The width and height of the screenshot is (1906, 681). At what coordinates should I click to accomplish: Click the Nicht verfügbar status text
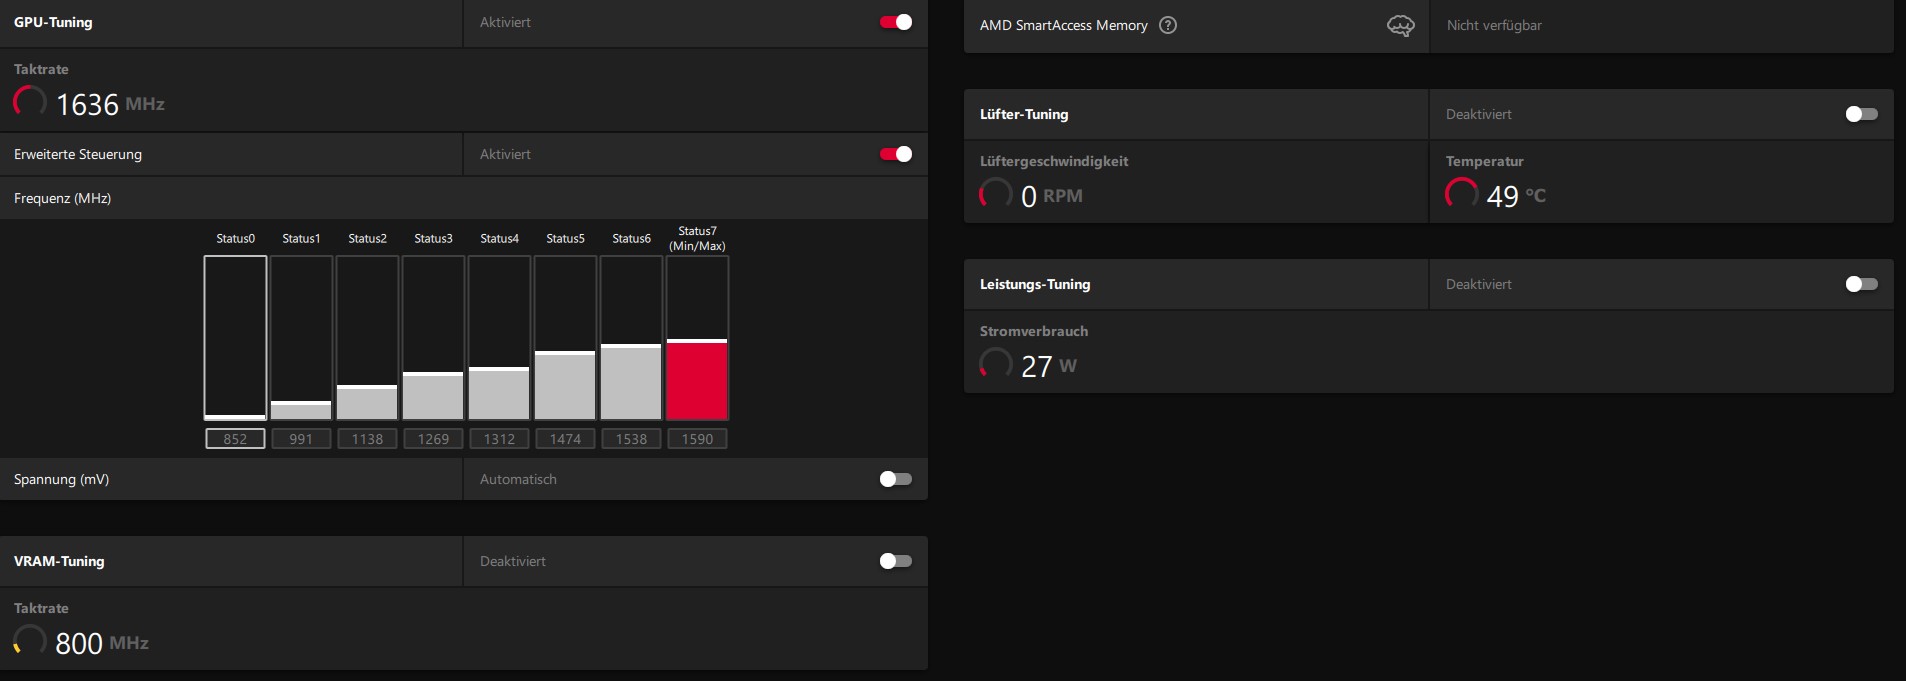1494,25
